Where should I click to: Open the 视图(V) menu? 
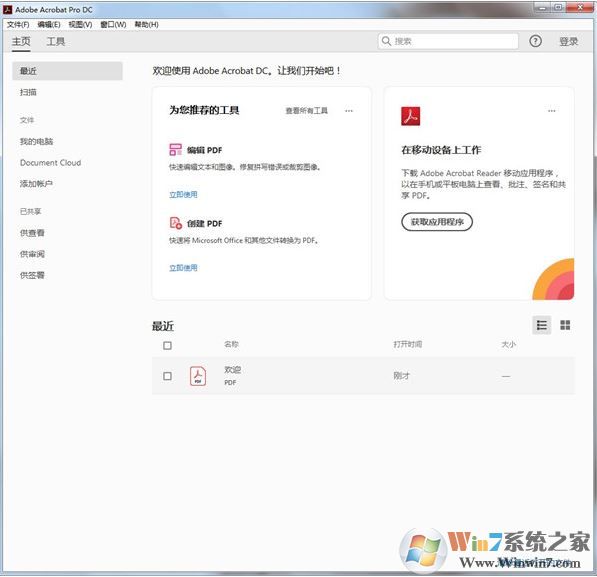80,24
